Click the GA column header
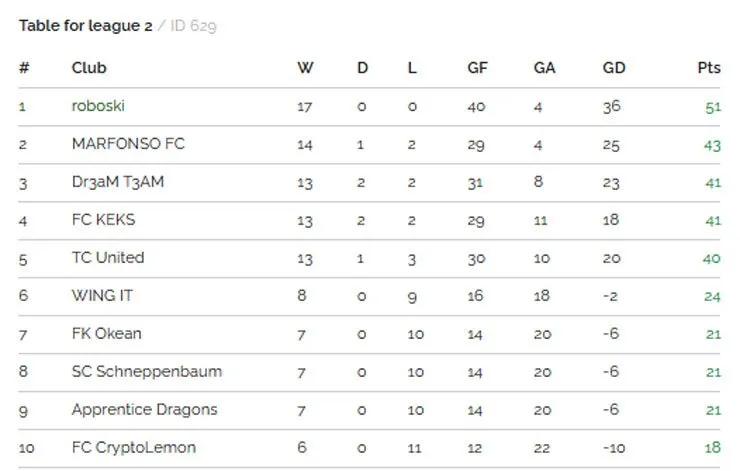The width and height of the screenshot is (740, 471). tap(544, 67)
